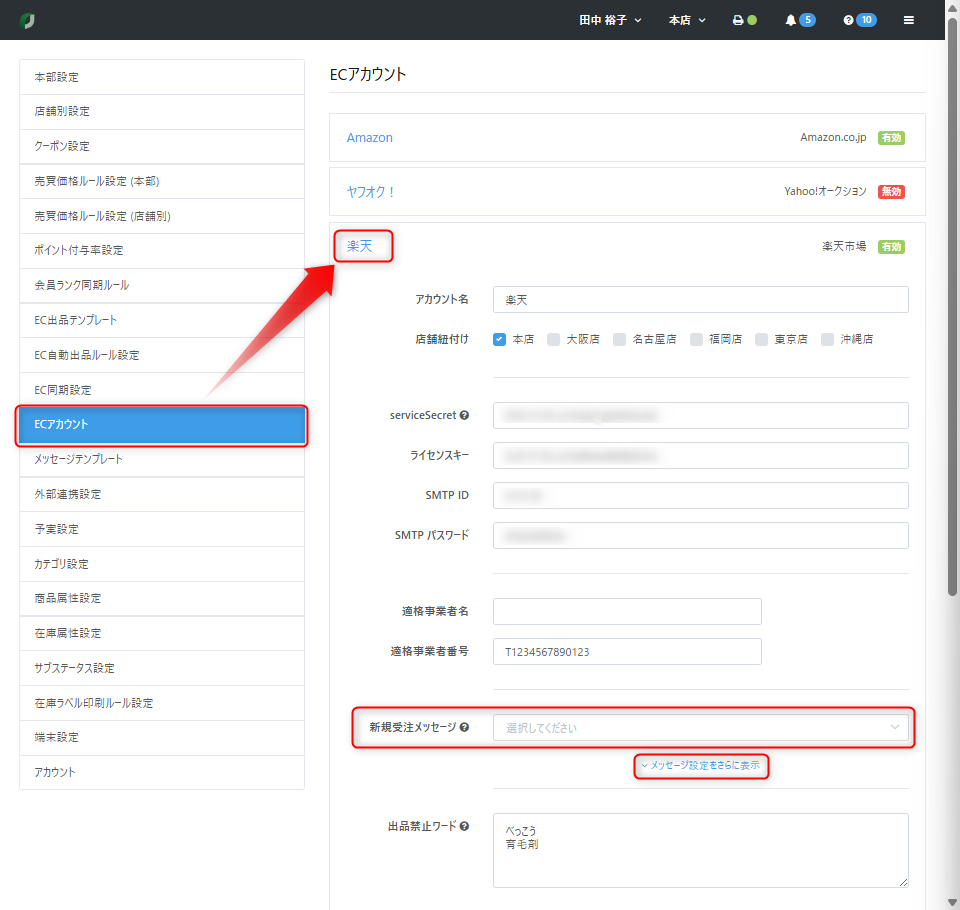This screenshot has height=910, width=960.
Task: Click the notification count badge 5
Action: pyautogui.click(x=808, y=20)
